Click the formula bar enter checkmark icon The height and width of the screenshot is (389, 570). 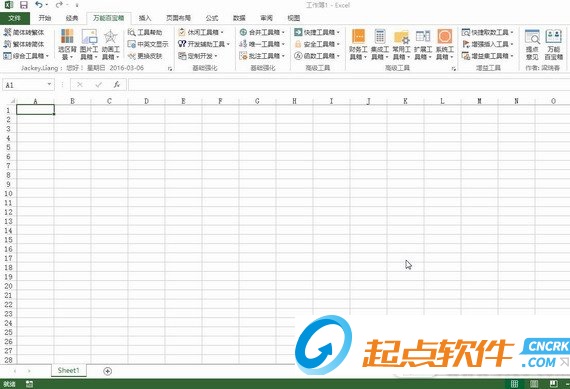(x=98, y=85)
